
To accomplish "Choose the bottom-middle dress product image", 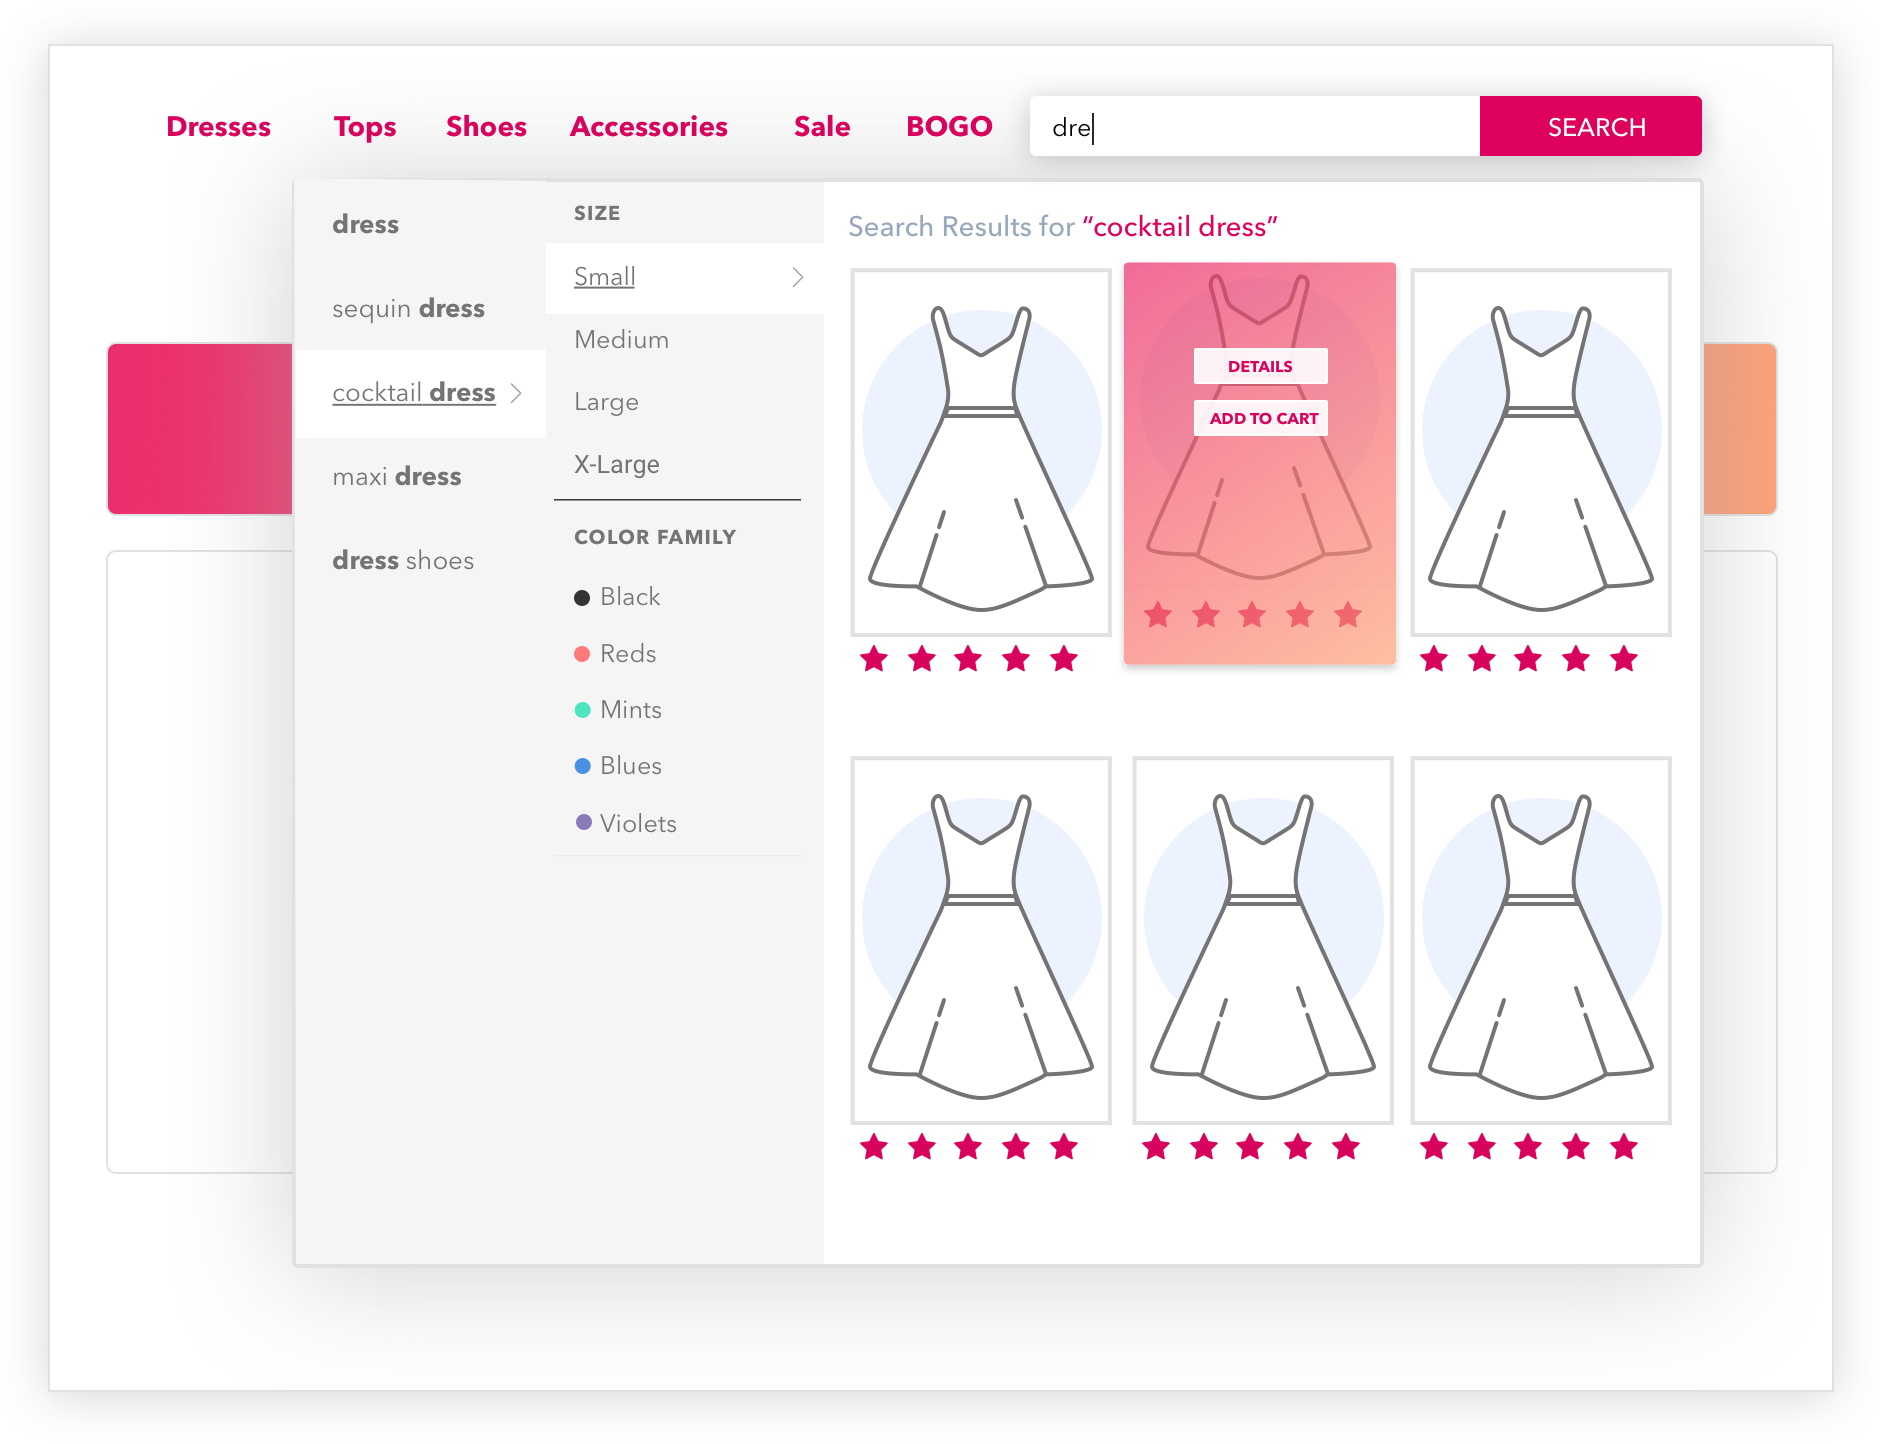I will pyautogui.click(x=1262, y=940).
